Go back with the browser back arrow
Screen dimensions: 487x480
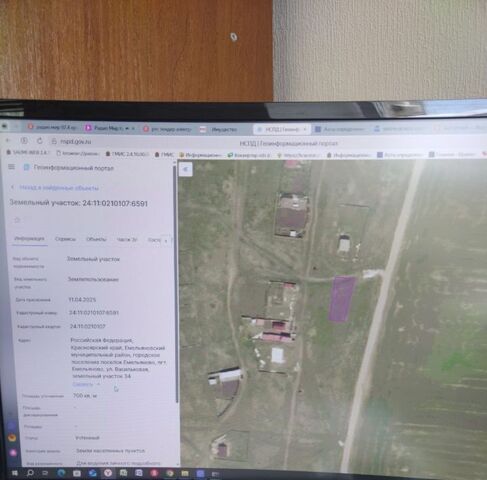pos(8,140)
